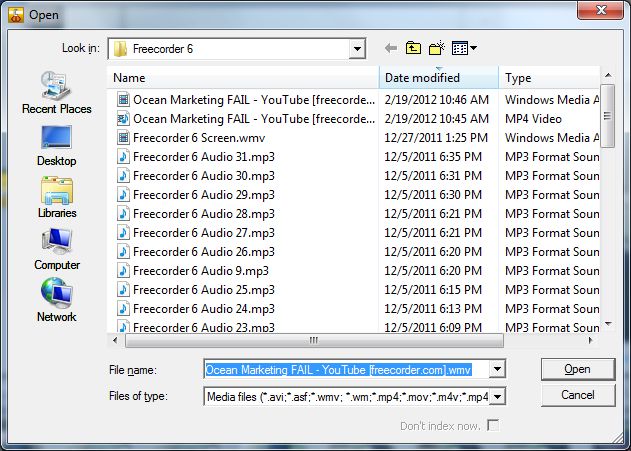Click the date 2/19/2012 10:45 AM

tap(437, 119)
